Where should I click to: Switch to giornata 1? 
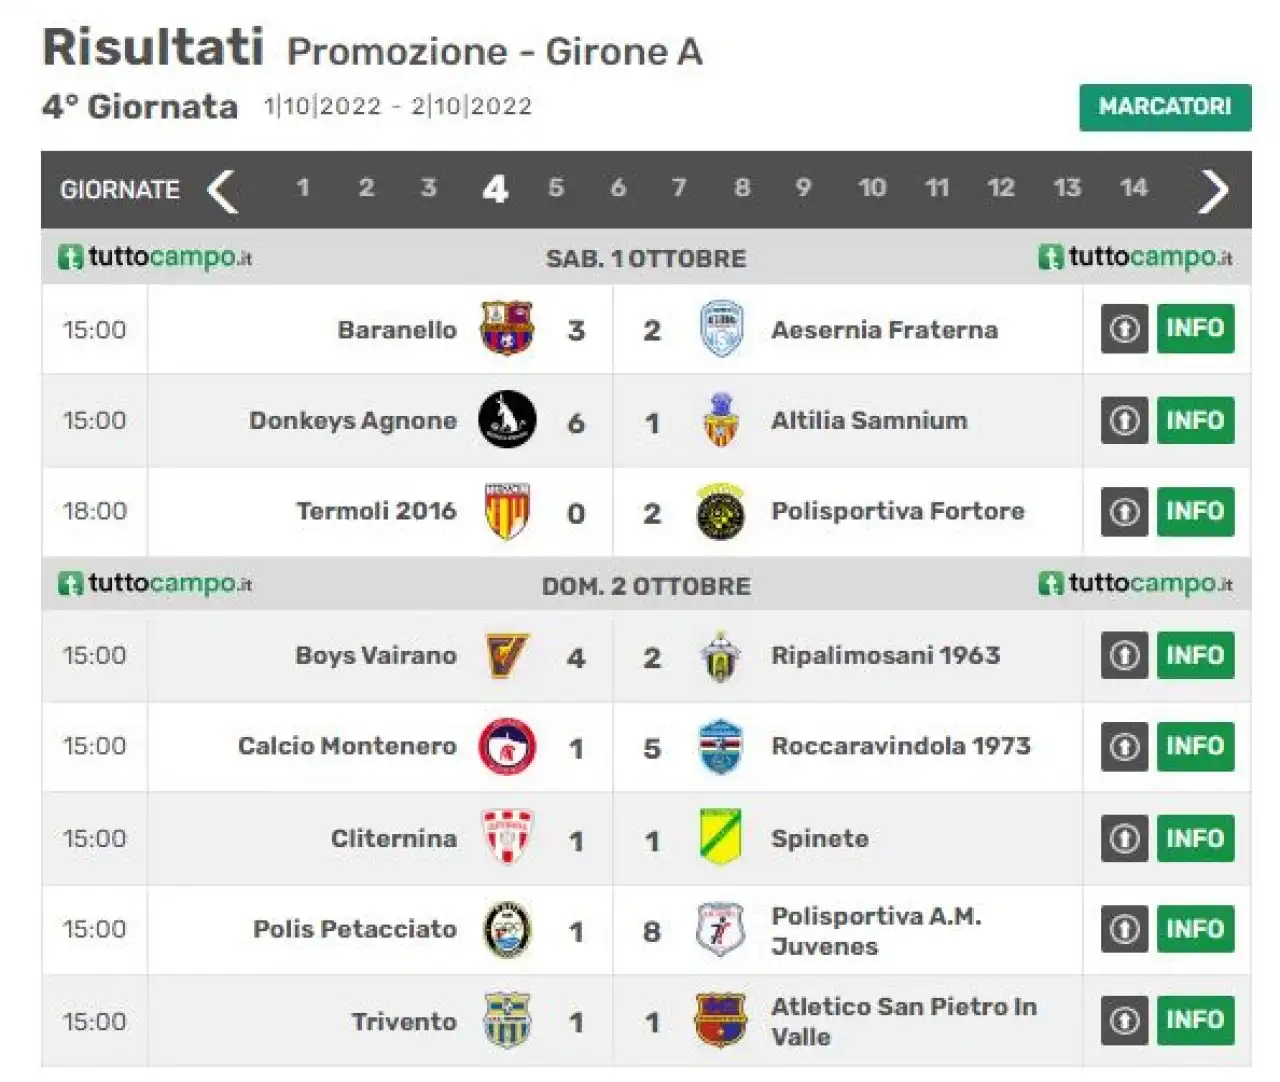[x=303, y=188]
